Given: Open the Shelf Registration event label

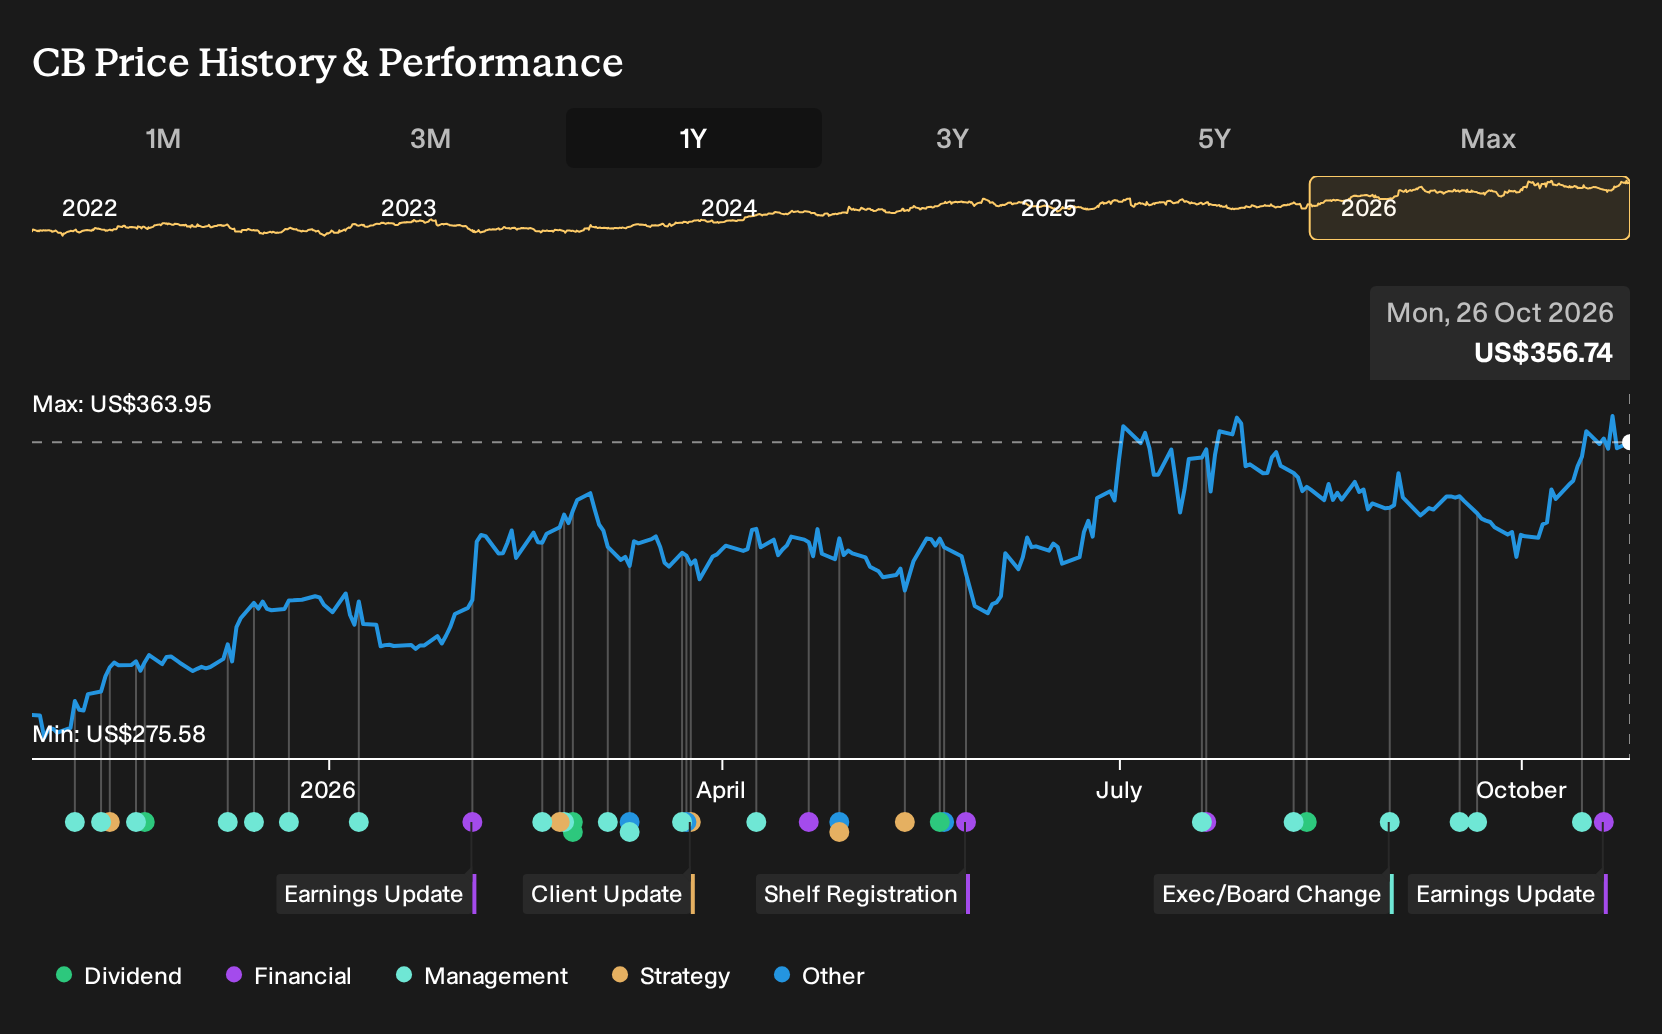Looking at the screenshot, I should (863, 894).
